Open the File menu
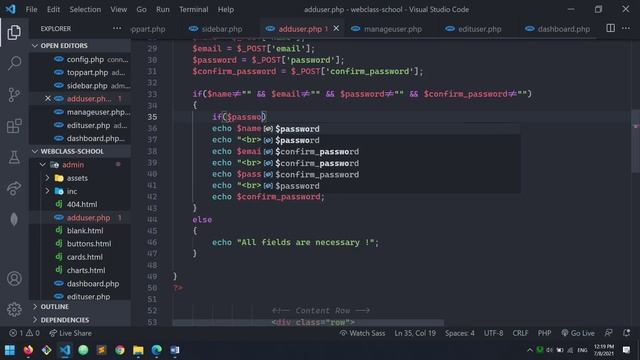The height and width of the screenshot is (360, 640). point(31,9)
